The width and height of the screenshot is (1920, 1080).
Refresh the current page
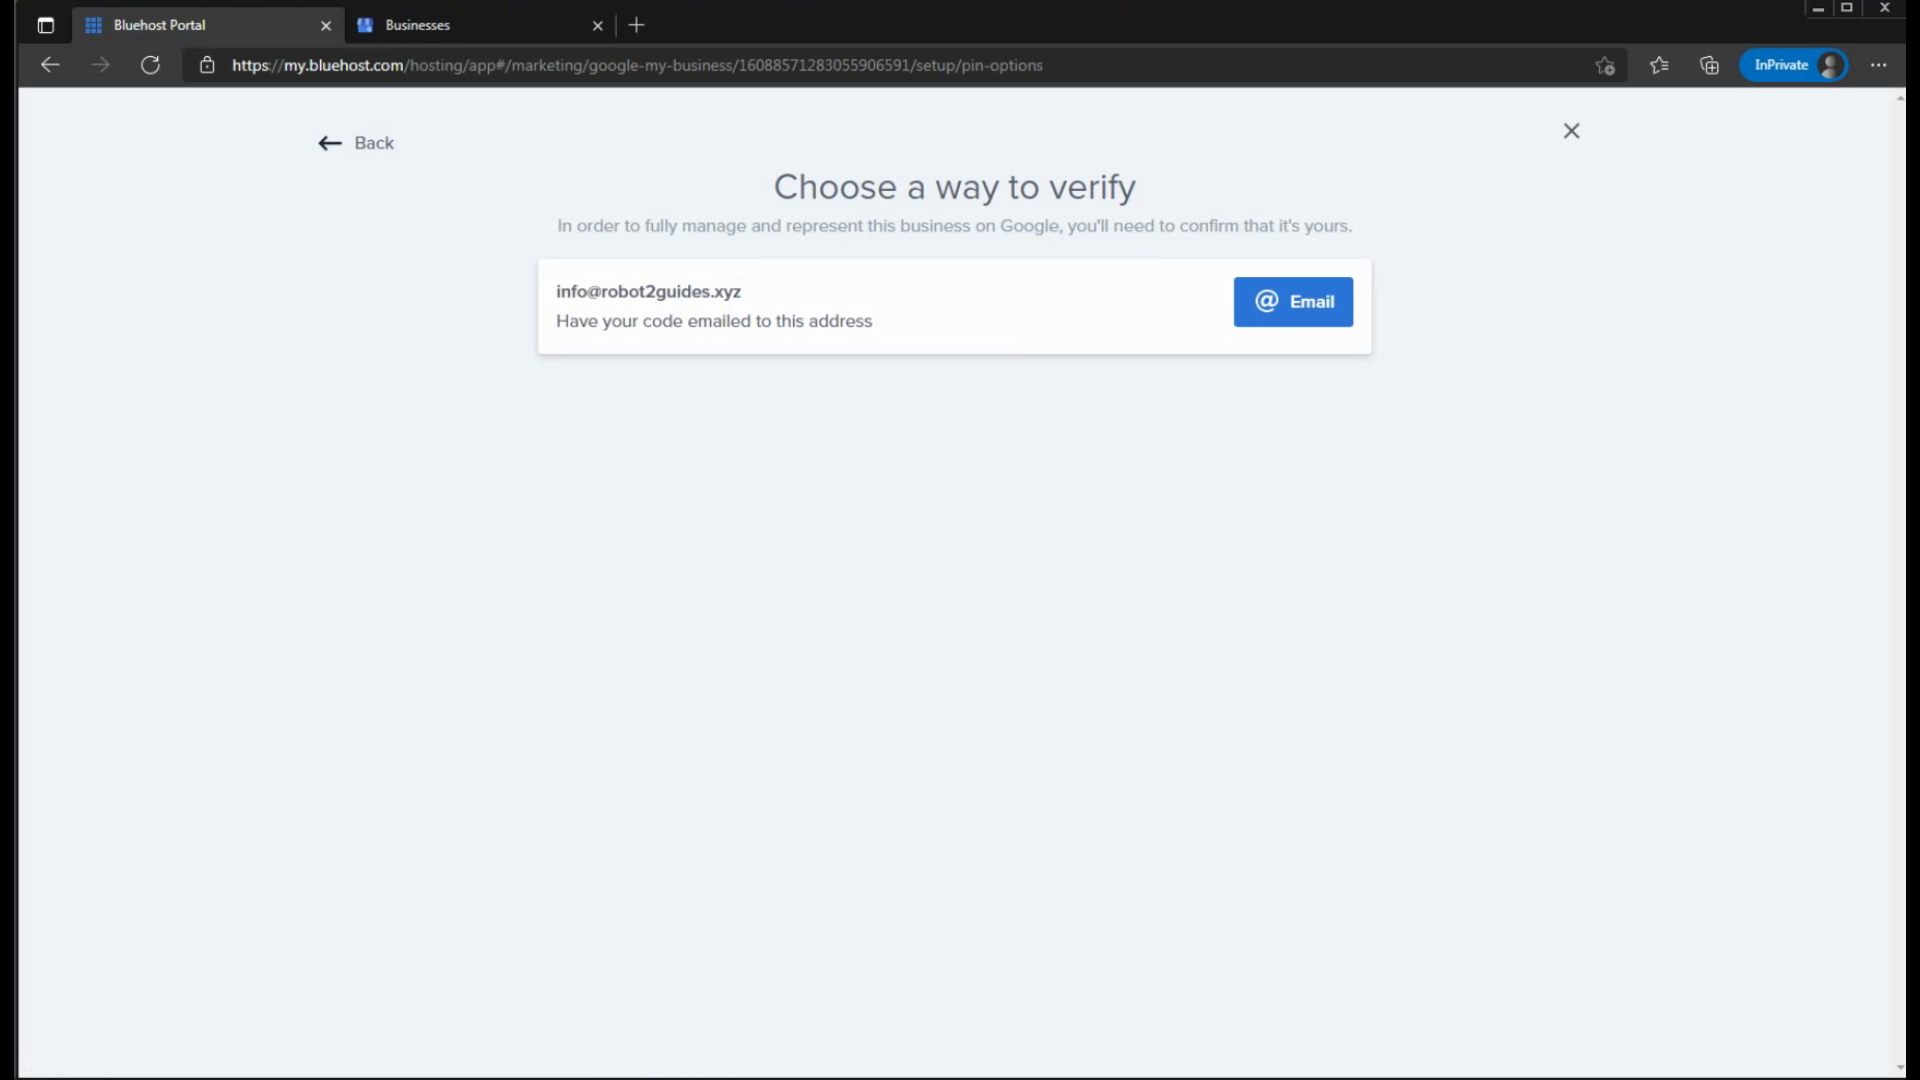(x=150, y=65)
